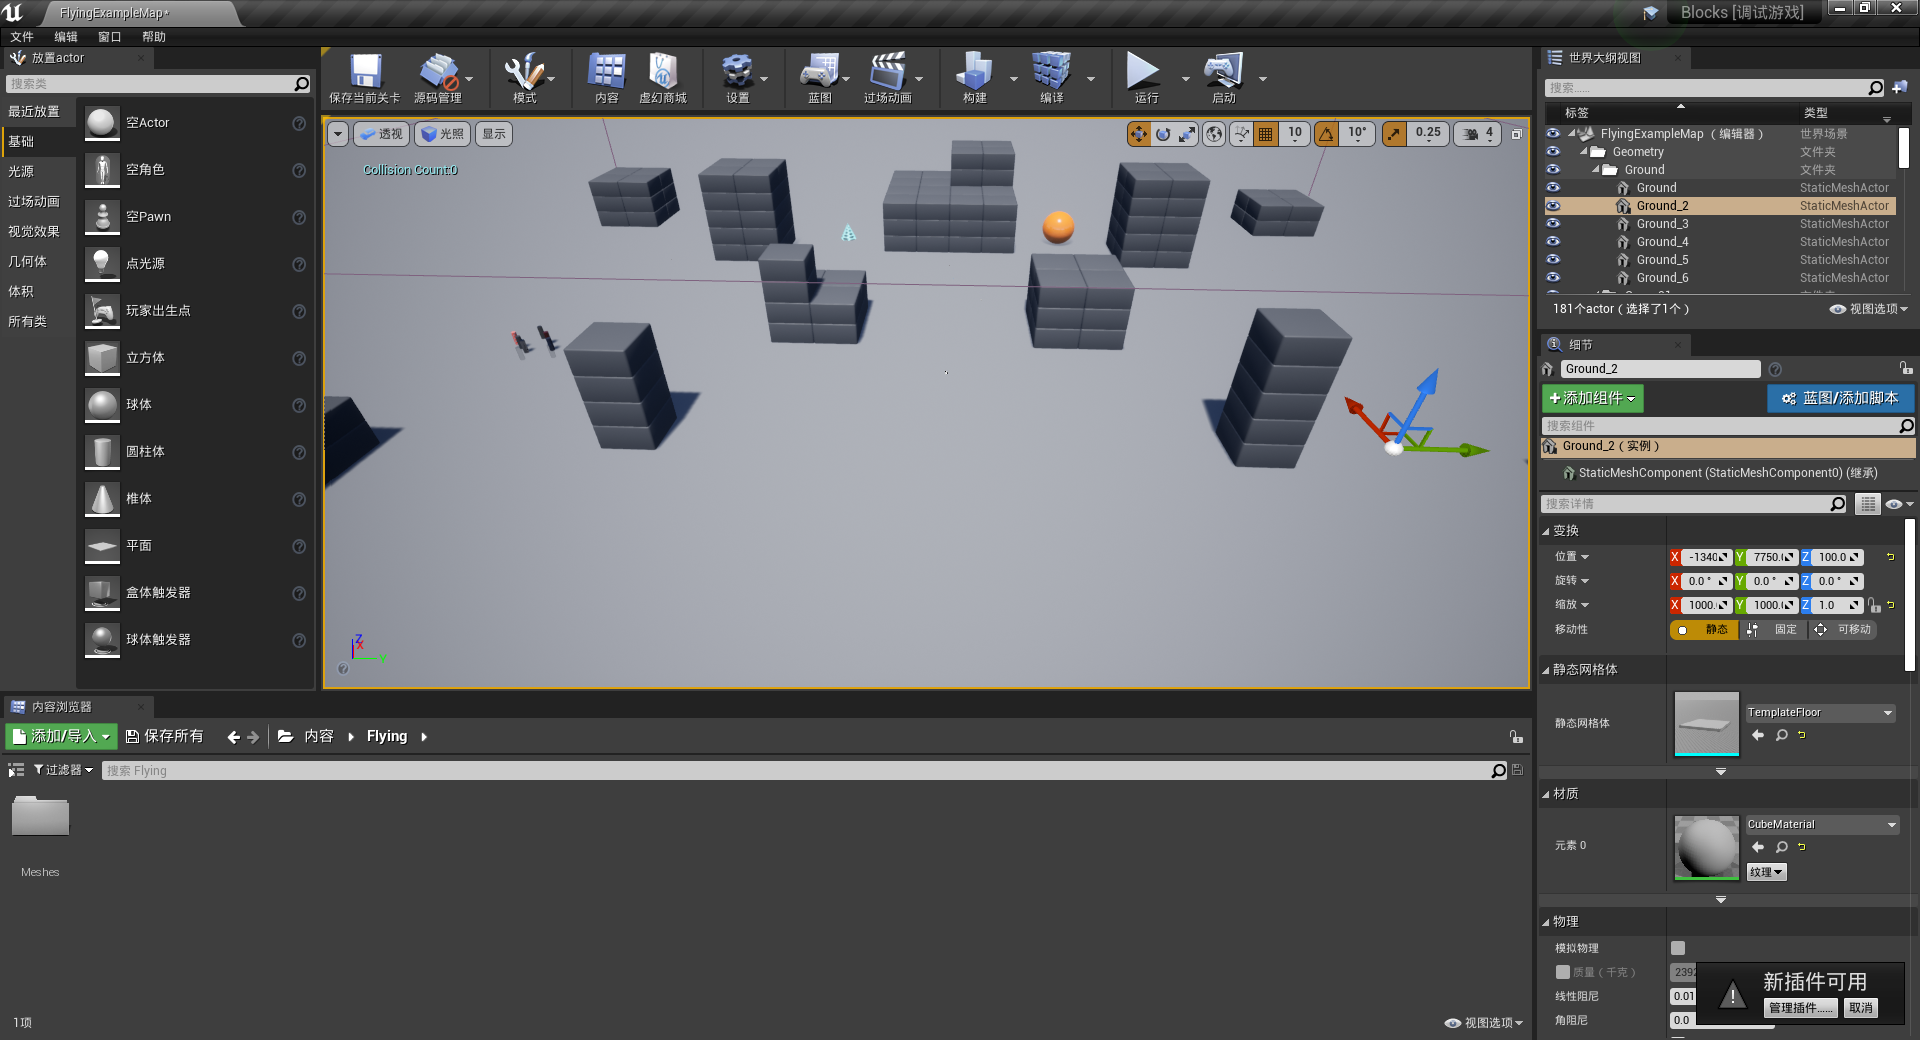This screenshot has height=1040, width=1920.
Task: Select Lights category in Place Actor
Action: coord(21,172)
